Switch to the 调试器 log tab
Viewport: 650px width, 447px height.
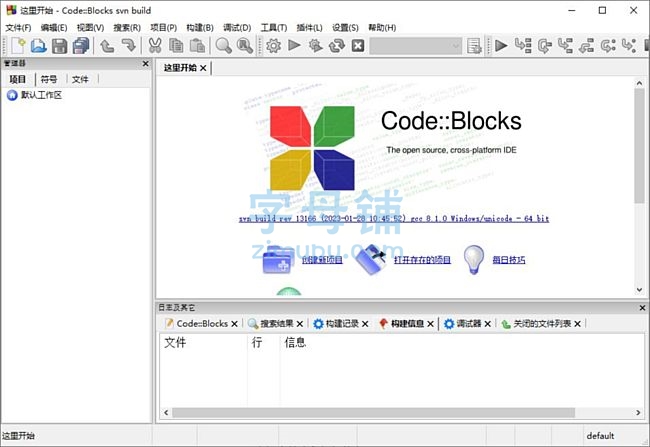[x=469, y=324]
